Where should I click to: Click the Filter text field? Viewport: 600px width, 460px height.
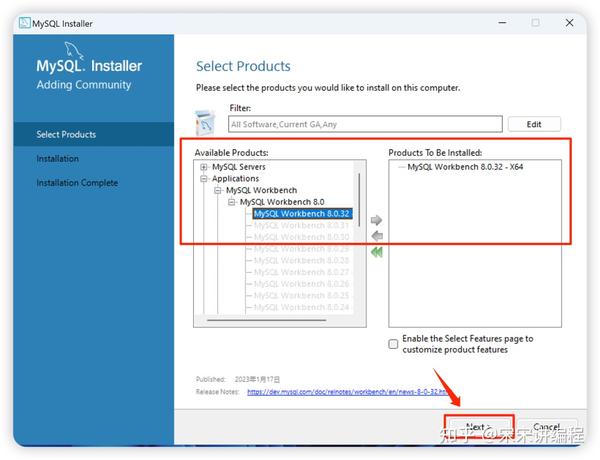click(x=365, y=124)
